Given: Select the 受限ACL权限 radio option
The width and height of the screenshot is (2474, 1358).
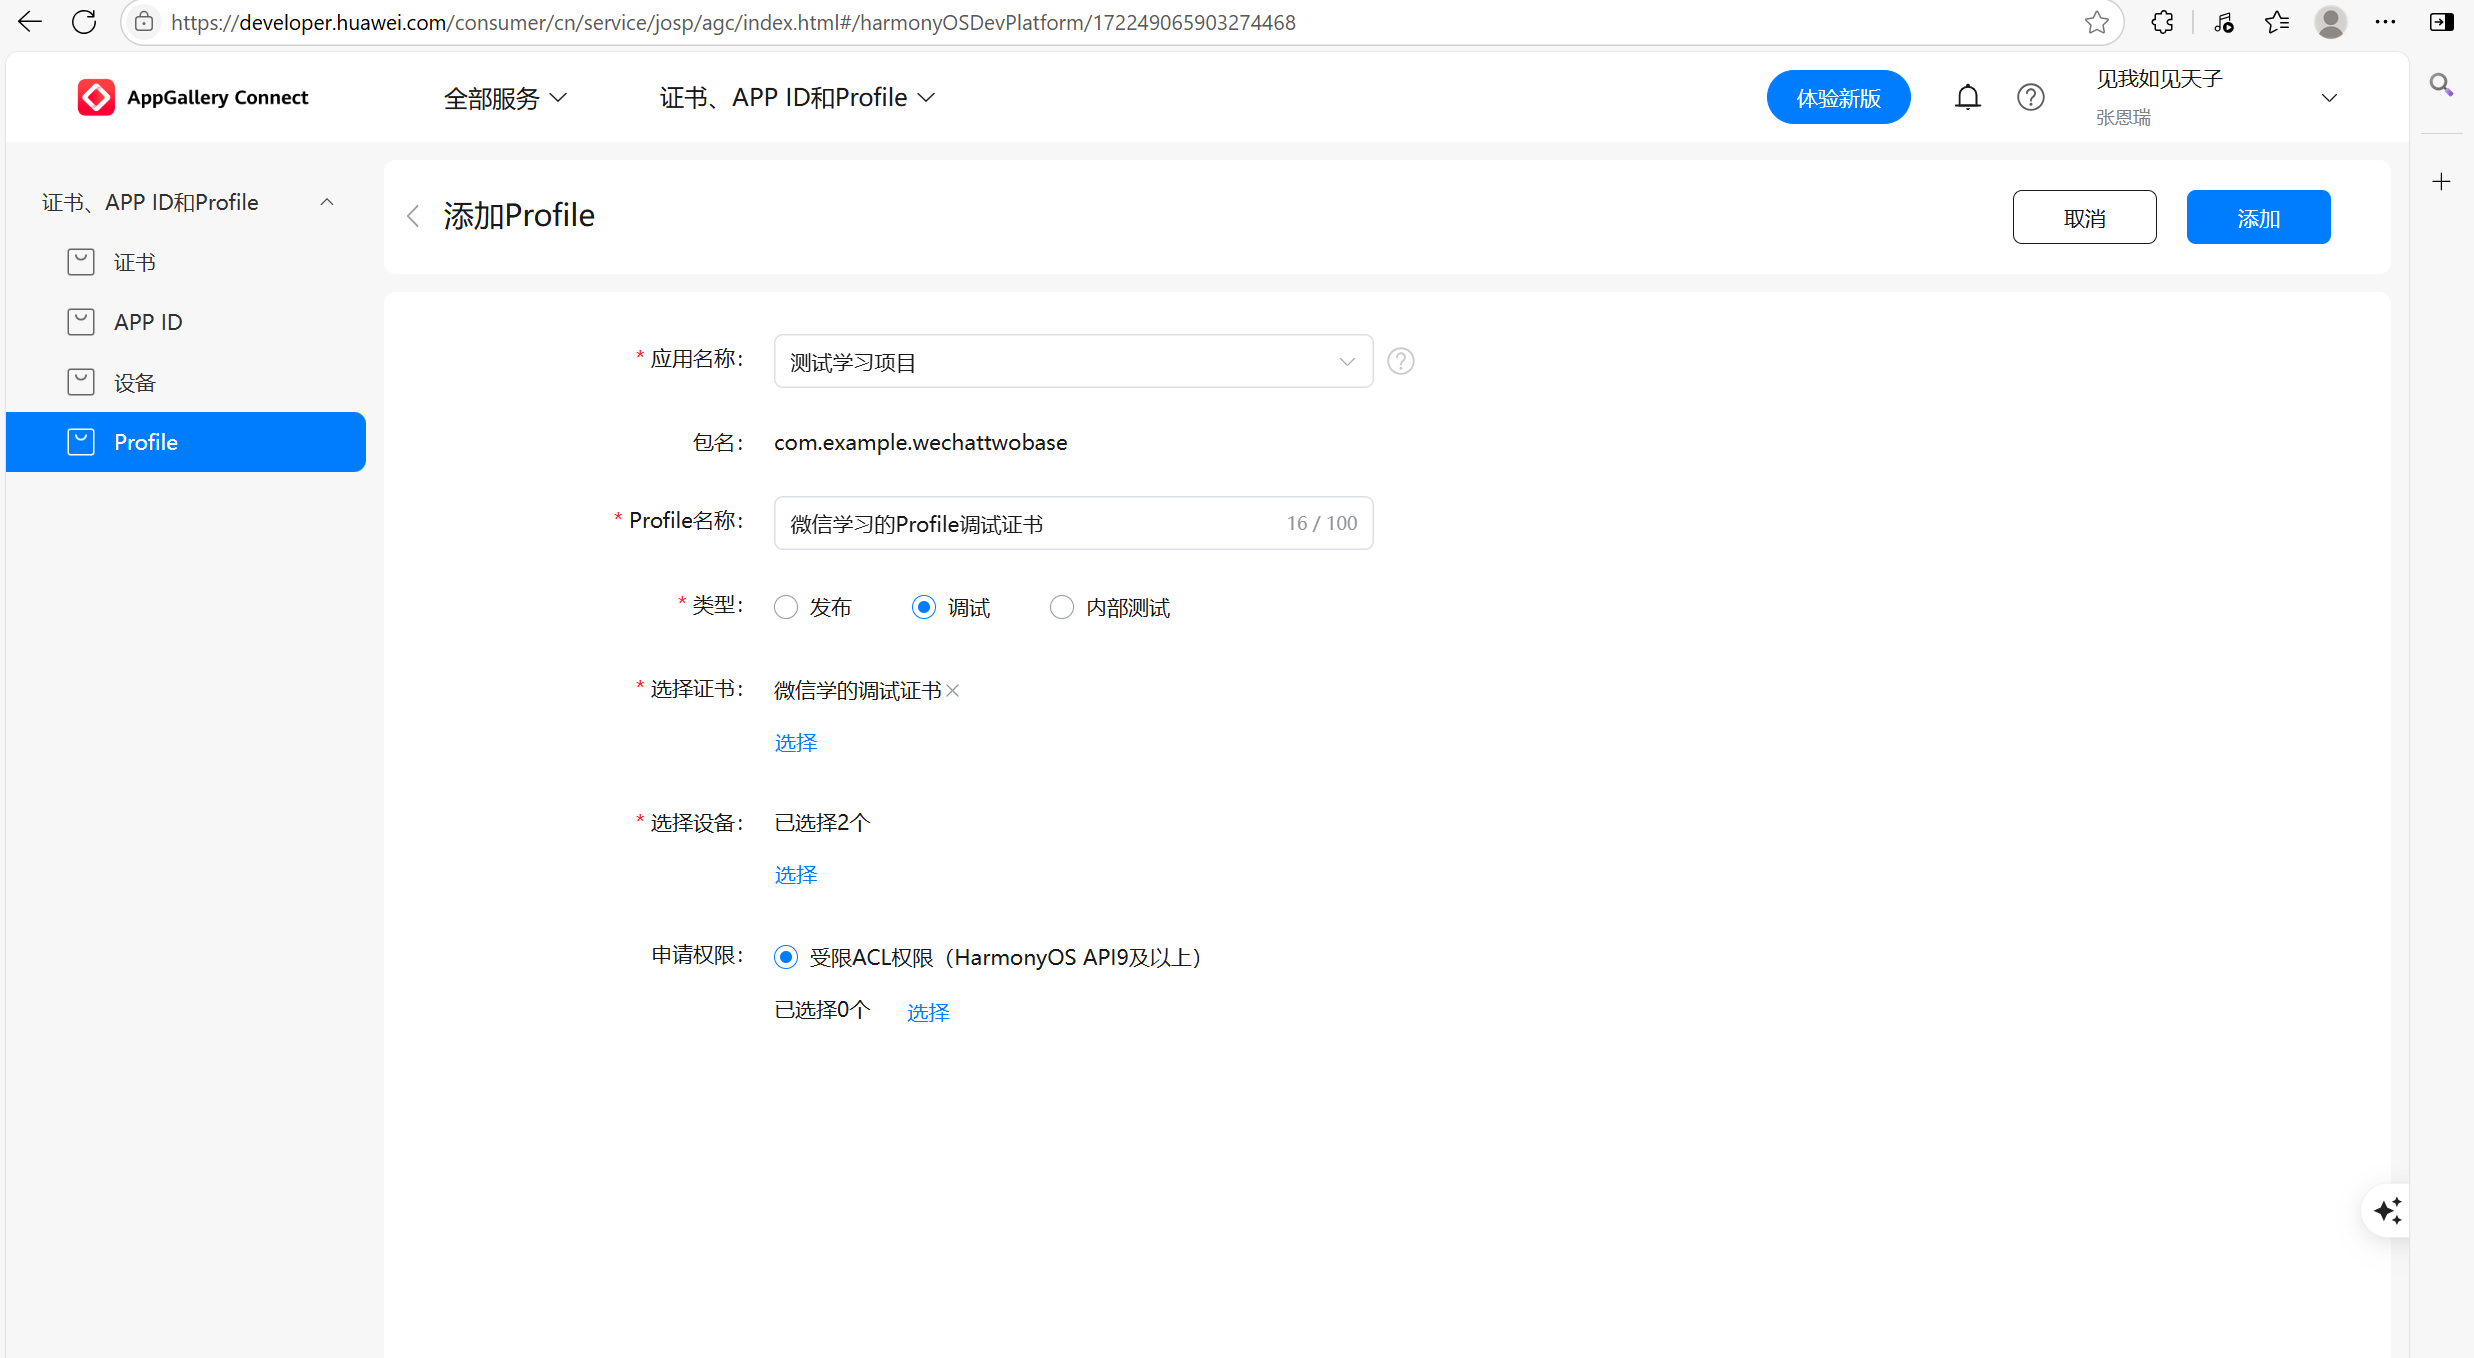Looking at the screenshot, I should [x=786, y=957].
